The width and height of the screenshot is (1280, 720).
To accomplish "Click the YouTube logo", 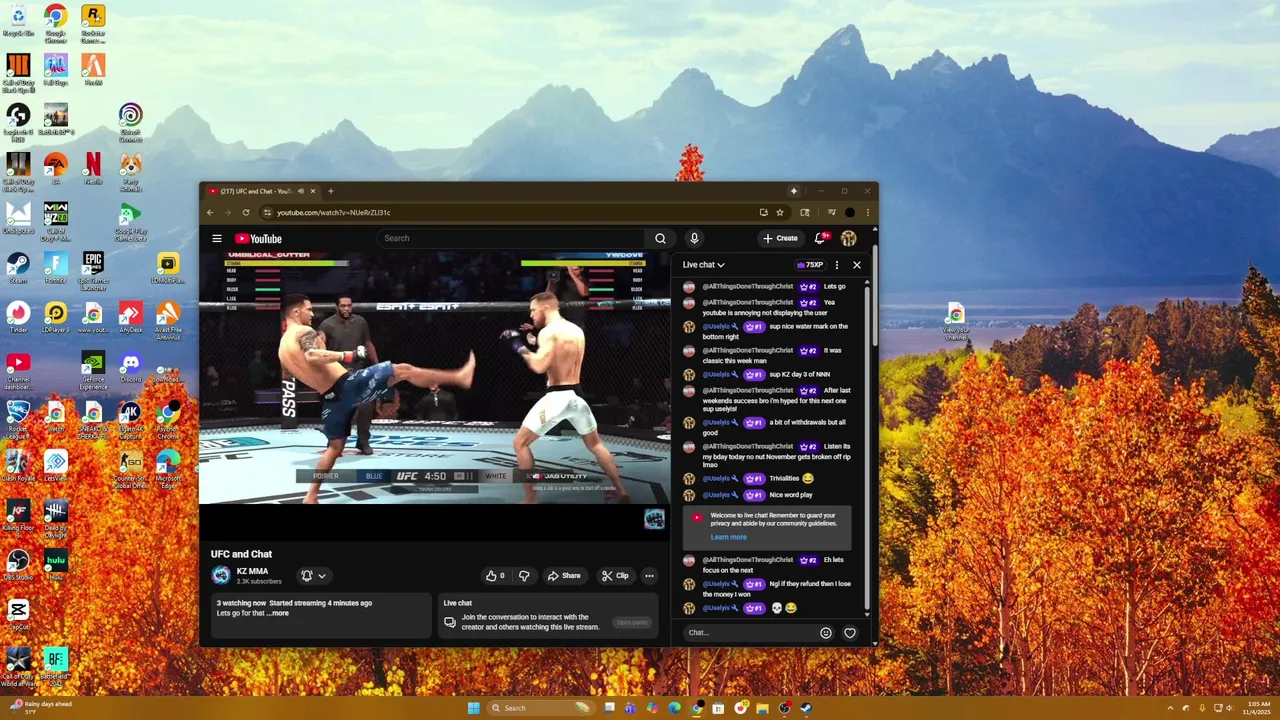I will 259,238.
